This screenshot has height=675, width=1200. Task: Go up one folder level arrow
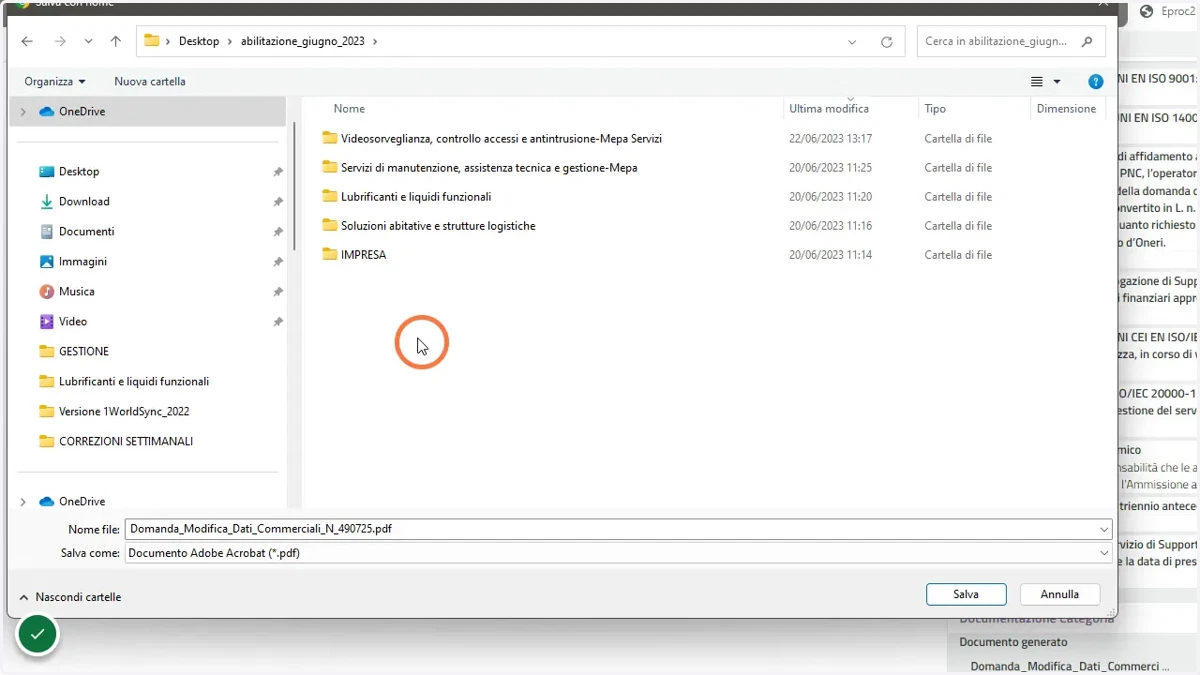click(x=116, y=42)
